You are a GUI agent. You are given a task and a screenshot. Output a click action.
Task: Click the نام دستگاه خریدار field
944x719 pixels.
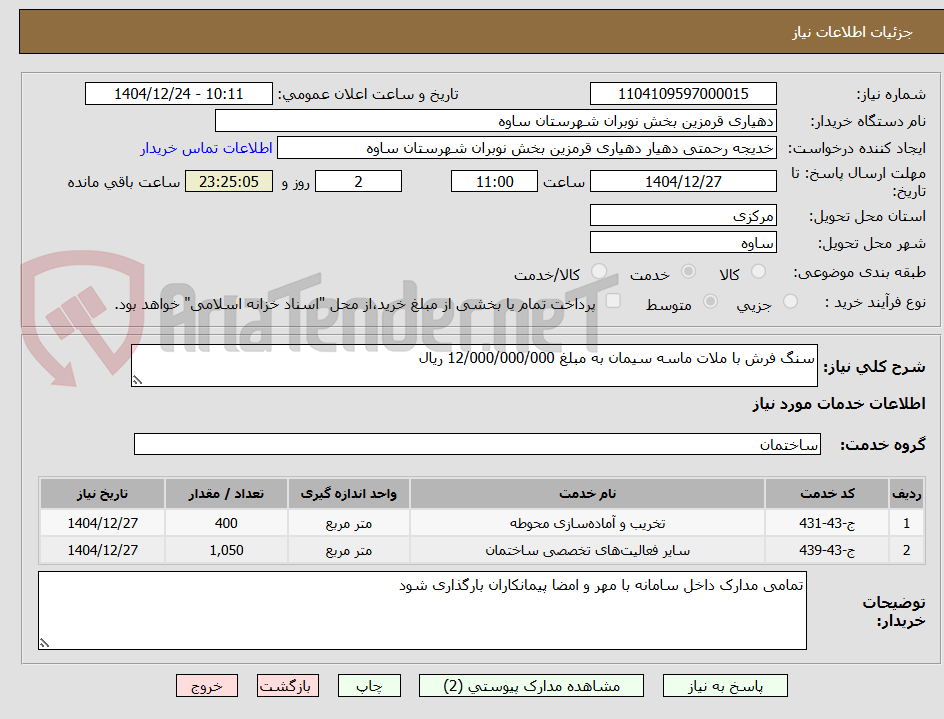click(x=495, y=121)
